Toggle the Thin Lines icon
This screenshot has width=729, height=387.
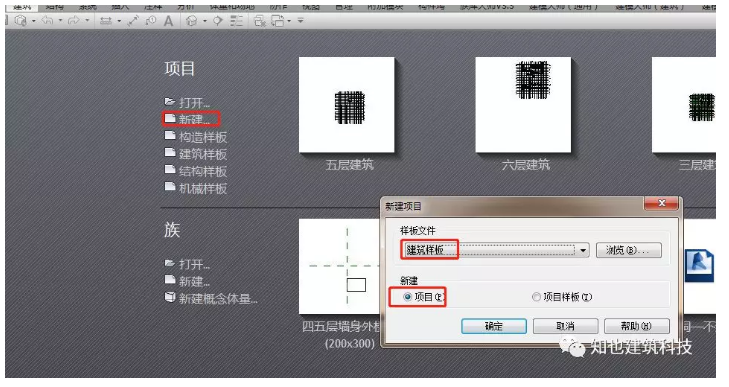point(237,21)
